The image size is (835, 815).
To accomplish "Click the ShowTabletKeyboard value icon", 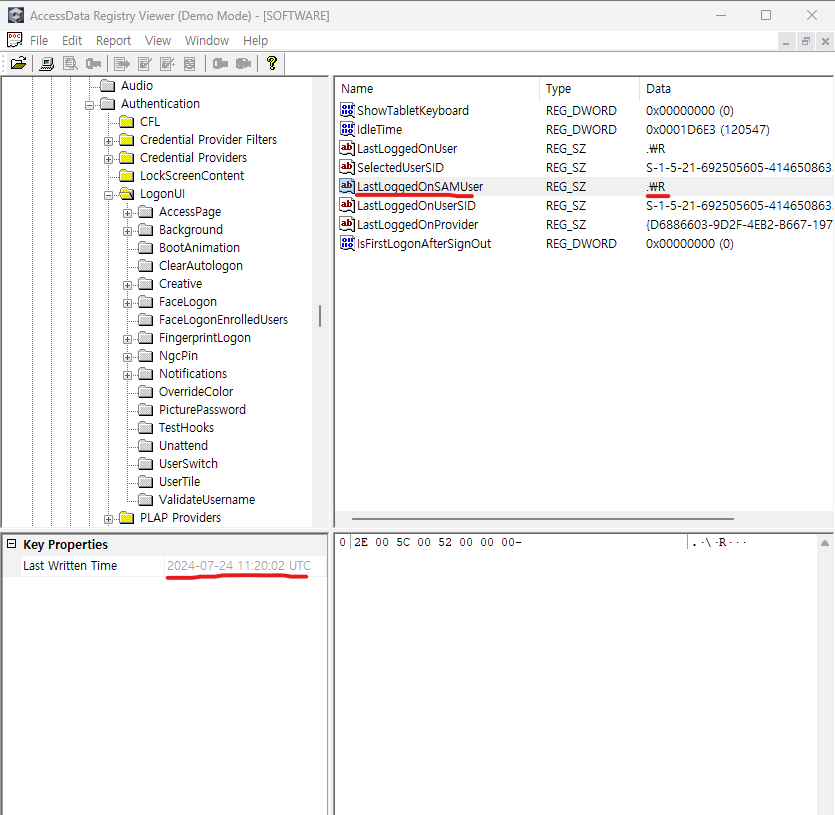I will (347, 110).
